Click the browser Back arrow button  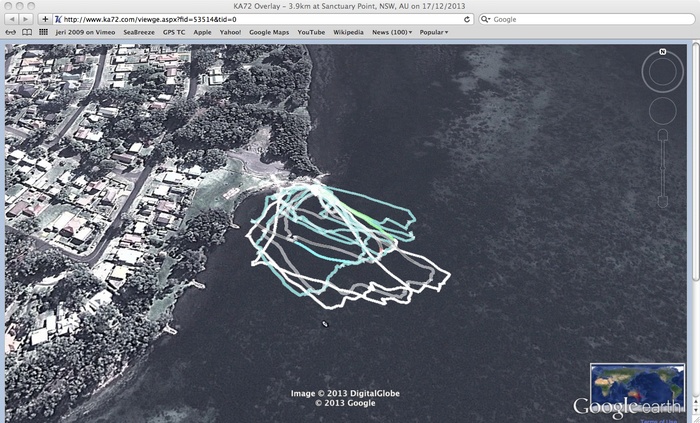pyautogui.click(x=11, y=19)
